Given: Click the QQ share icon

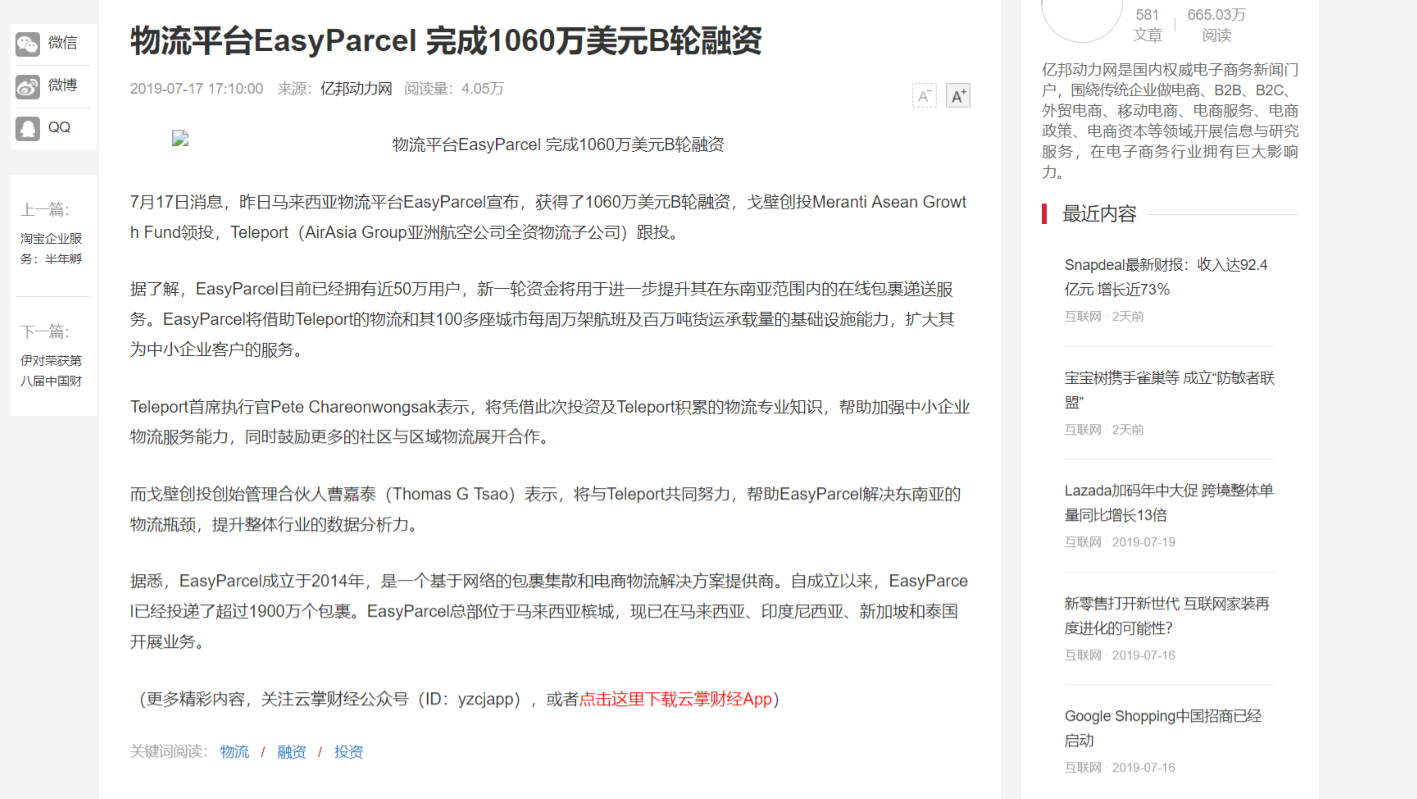Looking at the screenshot, I should pos(28,128).
